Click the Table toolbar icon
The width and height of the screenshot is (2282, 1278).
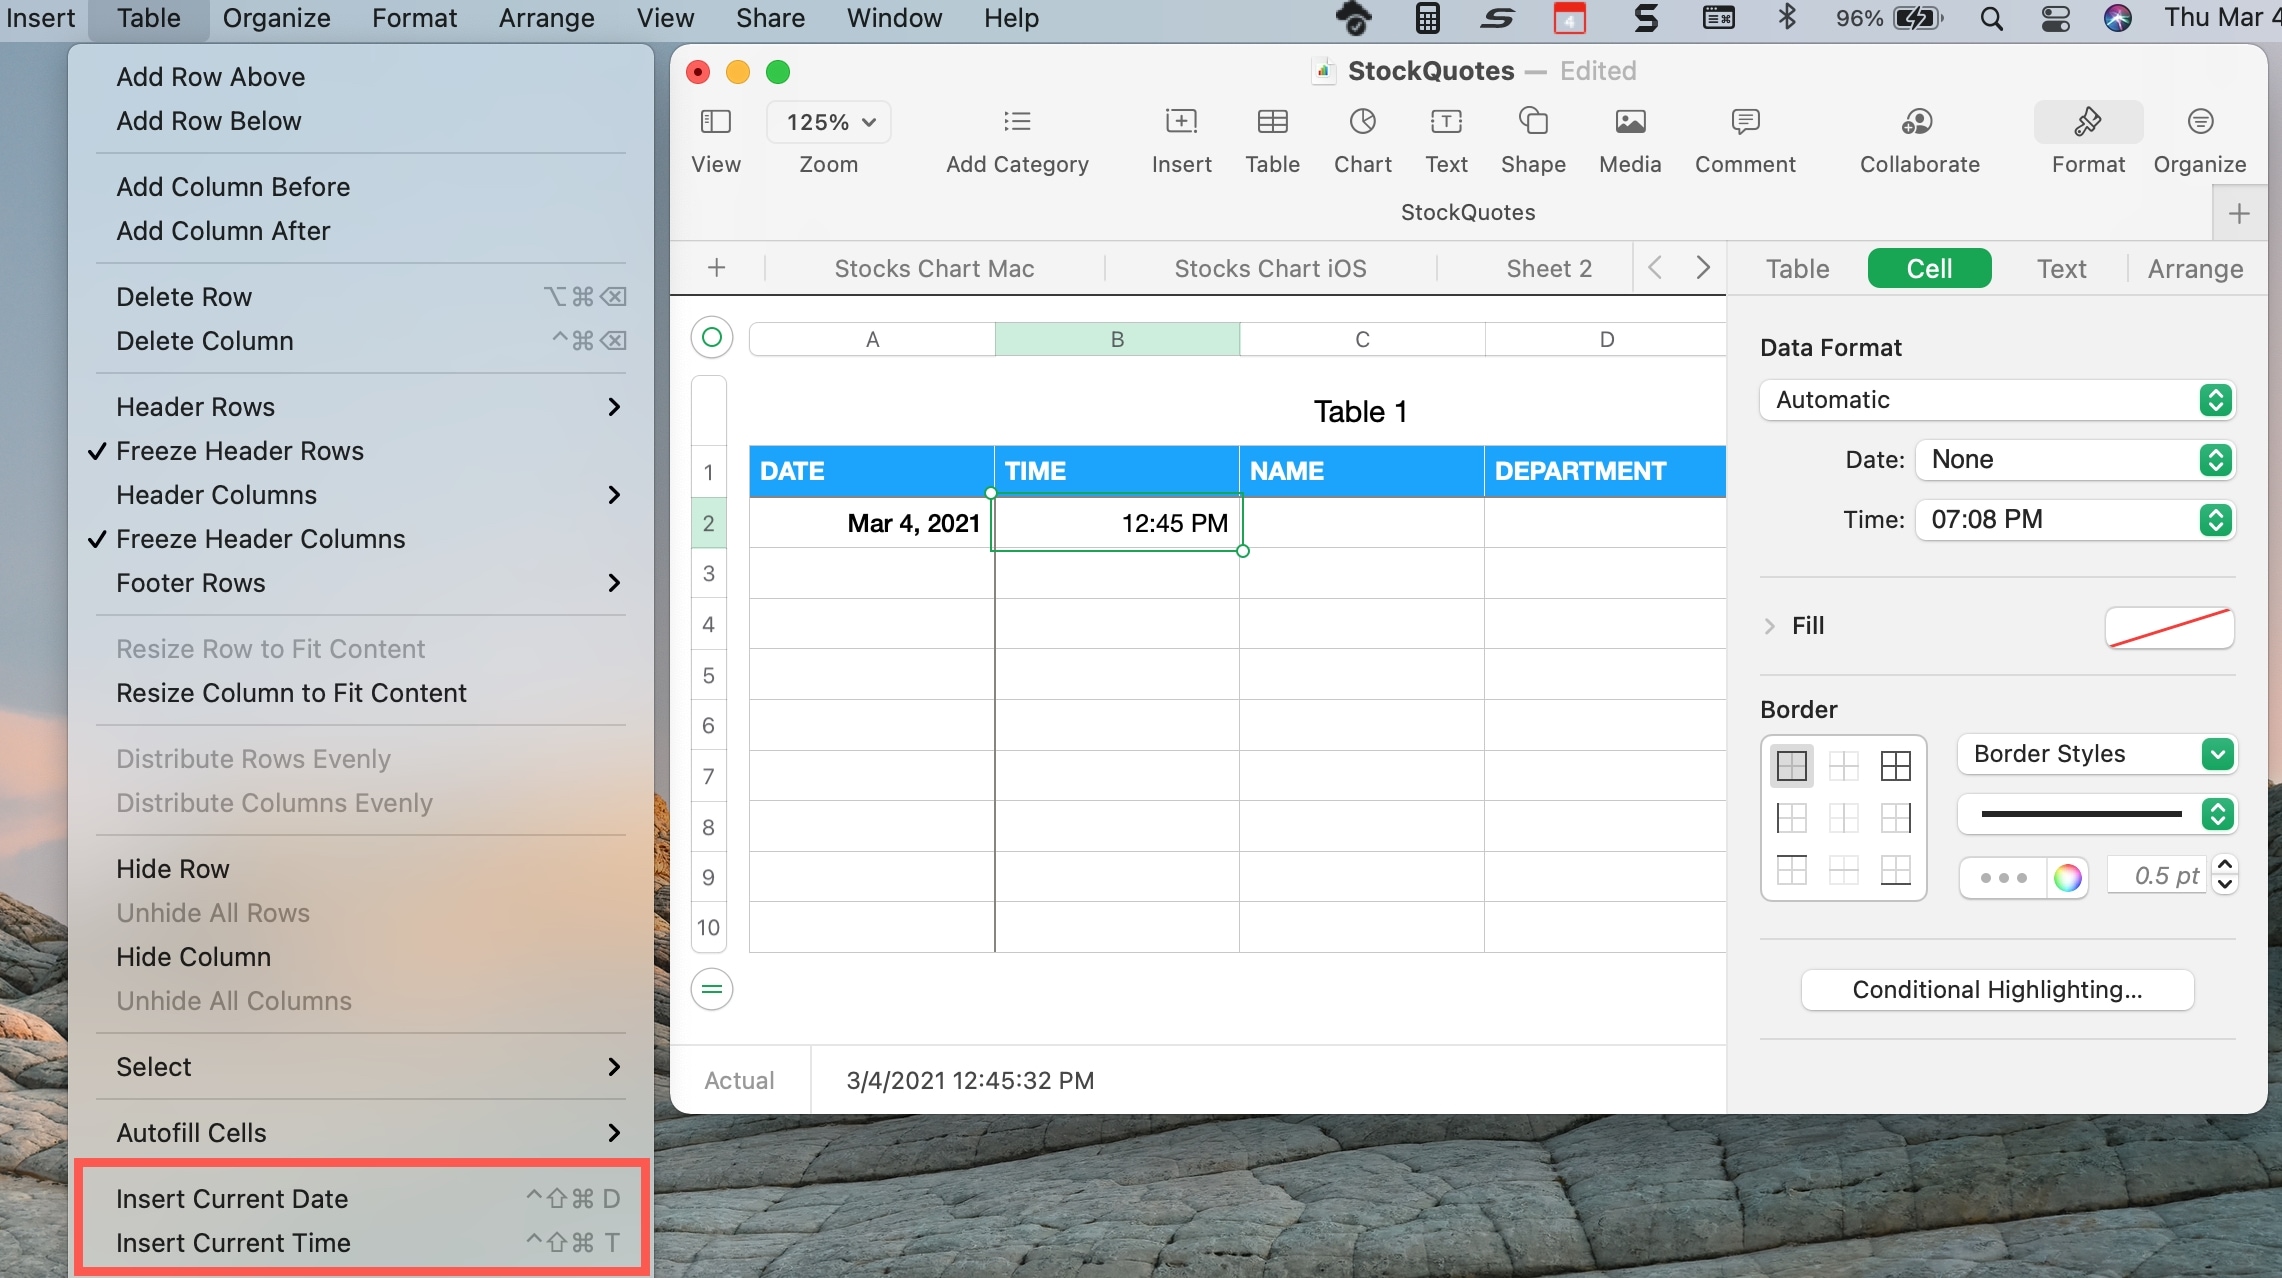(x=1272, y=122)
